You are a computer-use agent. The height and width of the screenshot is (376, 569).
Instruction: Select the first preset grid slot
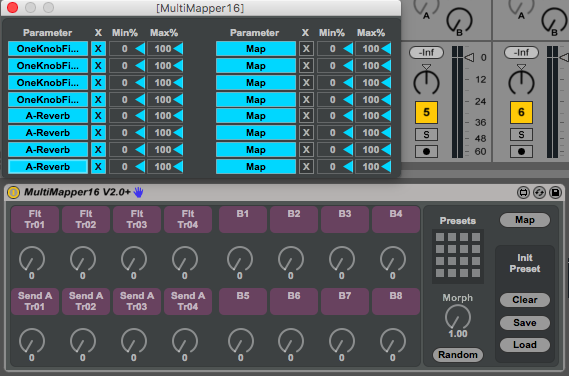[x=440, y=237]
